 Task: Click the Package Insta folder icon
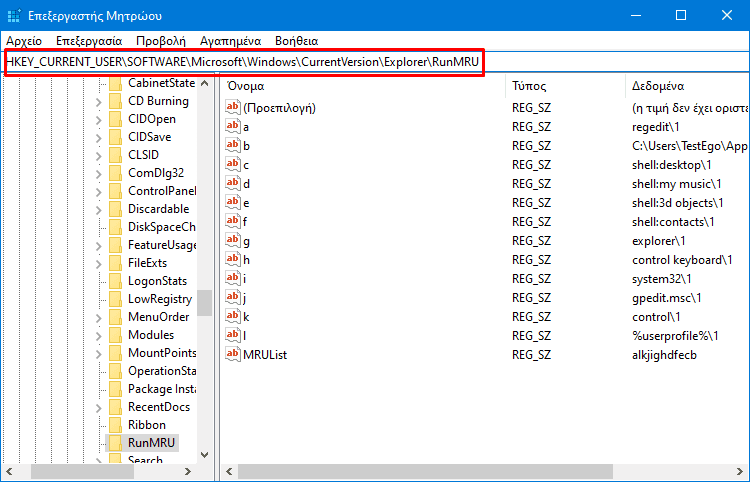[115, 389]
